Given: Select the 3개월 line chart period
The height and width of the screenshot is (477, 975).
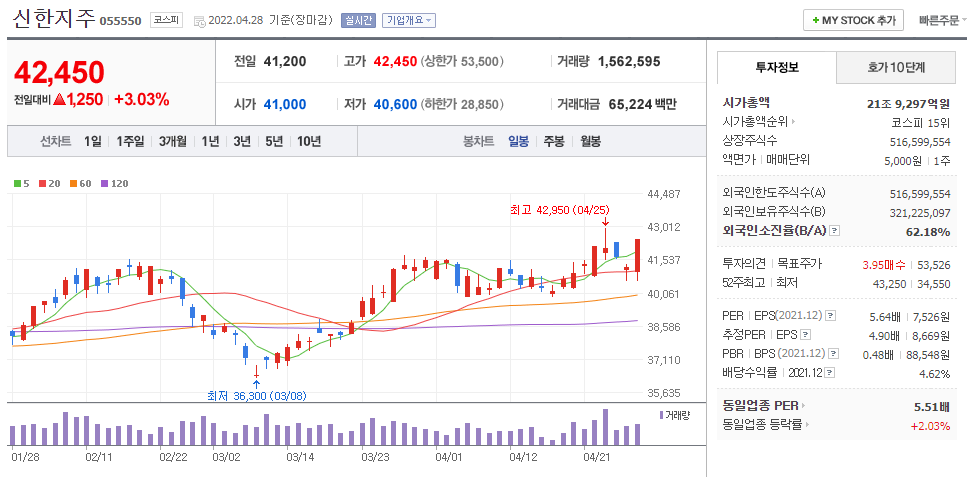Looking at the screenshot, I should (x=172, y=141).
